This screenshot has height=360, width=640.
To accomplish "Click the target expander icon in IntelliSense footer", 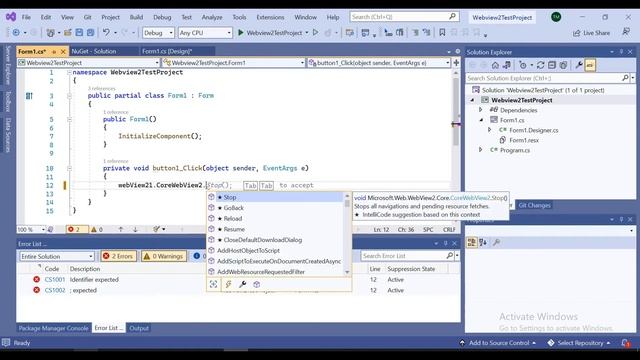I will click(213, 284).
